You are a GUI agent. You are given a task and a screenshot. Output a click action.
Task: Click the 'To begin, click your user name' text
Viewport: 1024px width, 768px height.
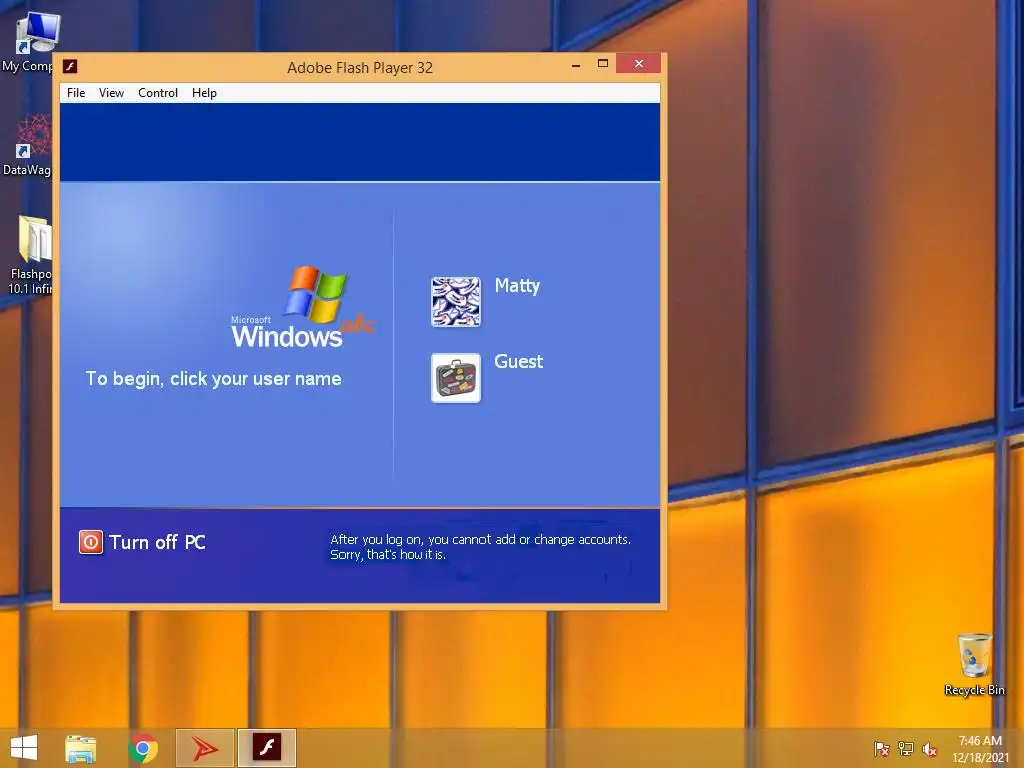tap(214, 379)
